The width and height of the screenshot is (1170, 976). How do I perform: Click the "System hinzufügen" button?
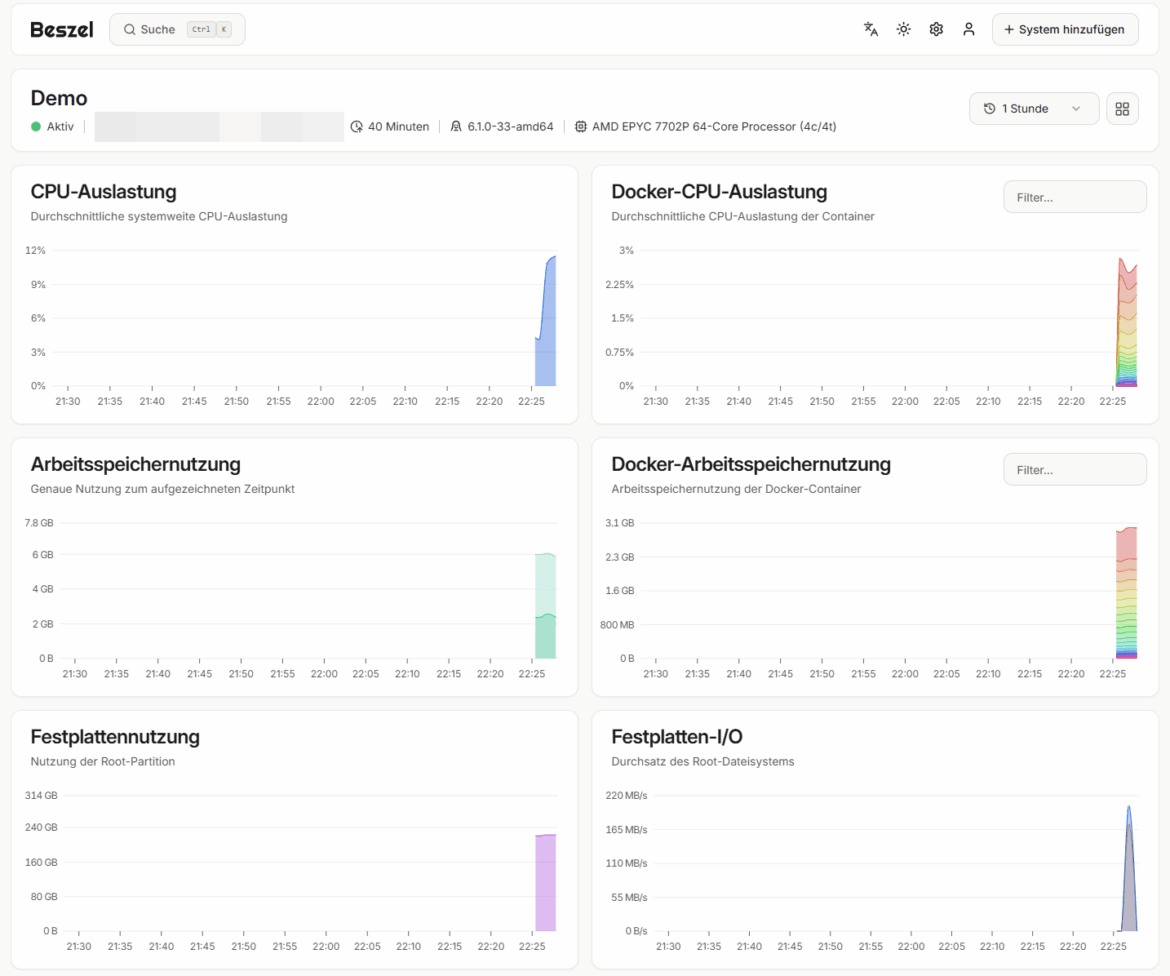1065,29
